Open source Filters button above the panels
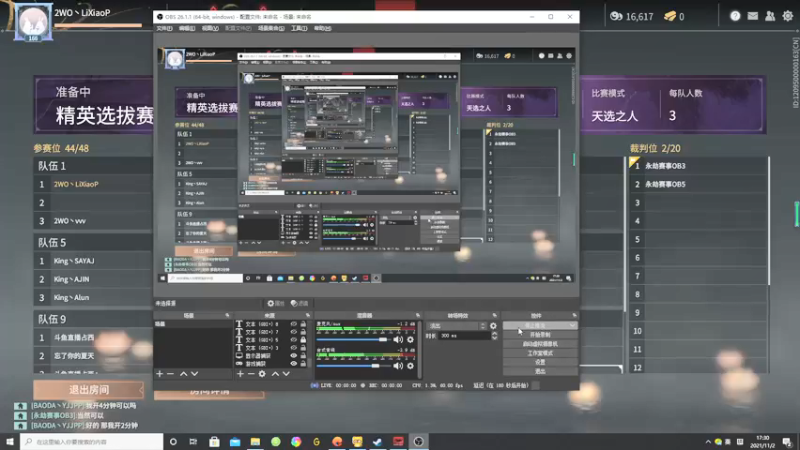This screenshot has height=450, width=800. click(300, 304)
